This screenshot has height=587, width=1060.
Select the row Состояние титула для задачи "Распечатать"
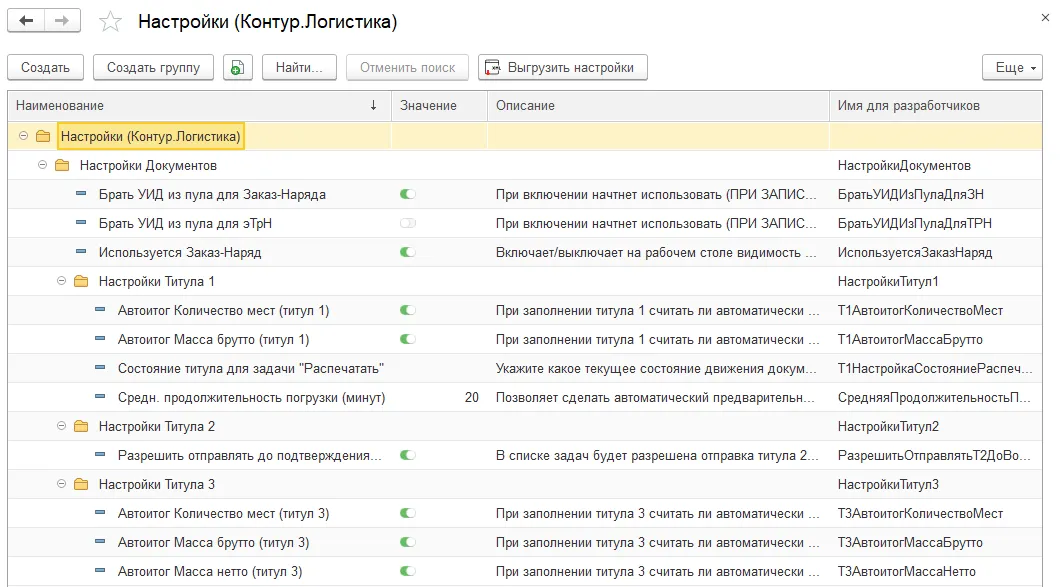coord(525,369)
